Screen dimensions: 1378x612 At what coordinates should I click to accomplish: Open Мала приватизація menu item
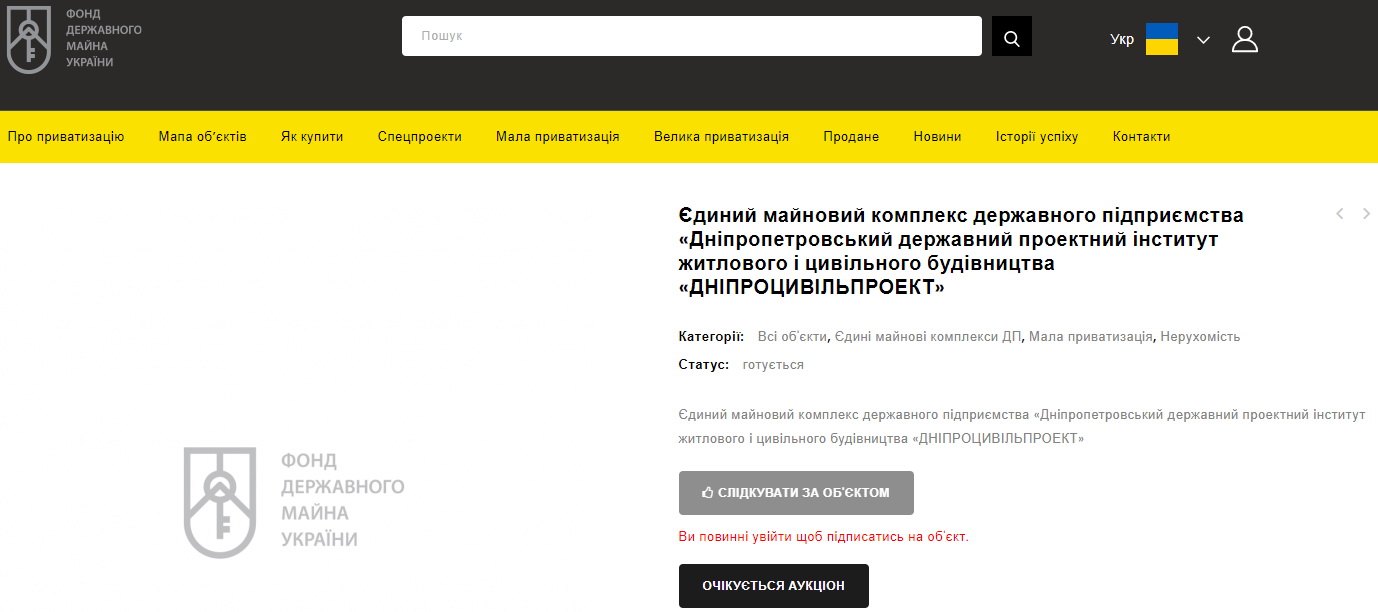(x=558, y=137)
